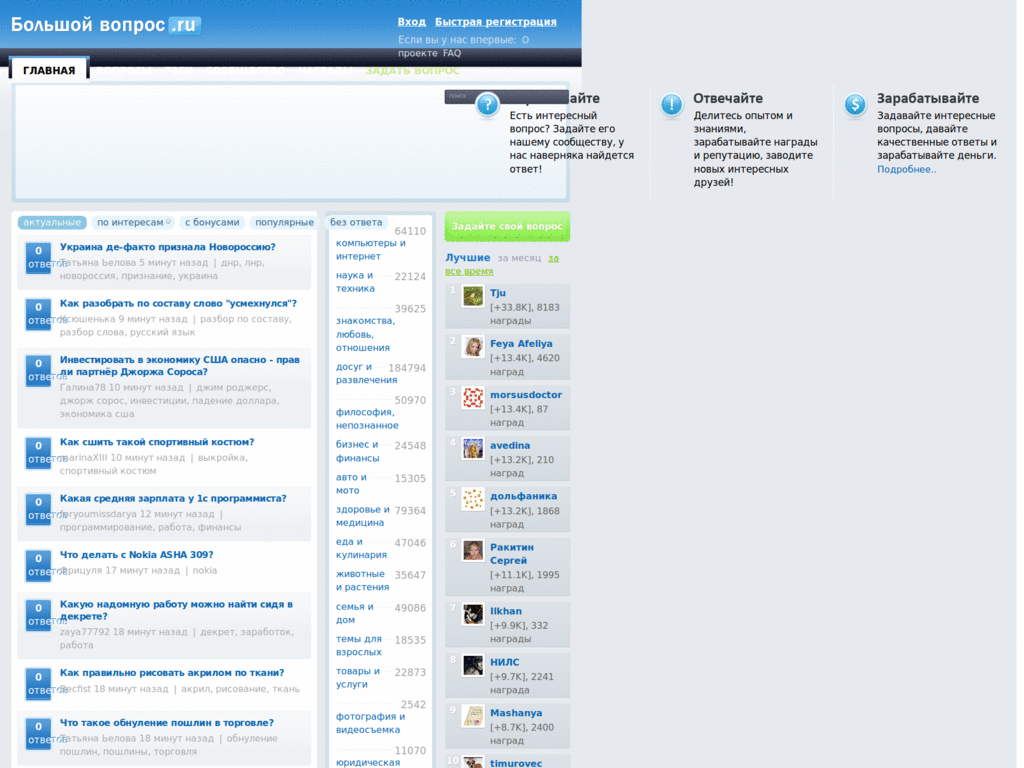
Task: Open category товары и услуги
Action: point(357,677)
